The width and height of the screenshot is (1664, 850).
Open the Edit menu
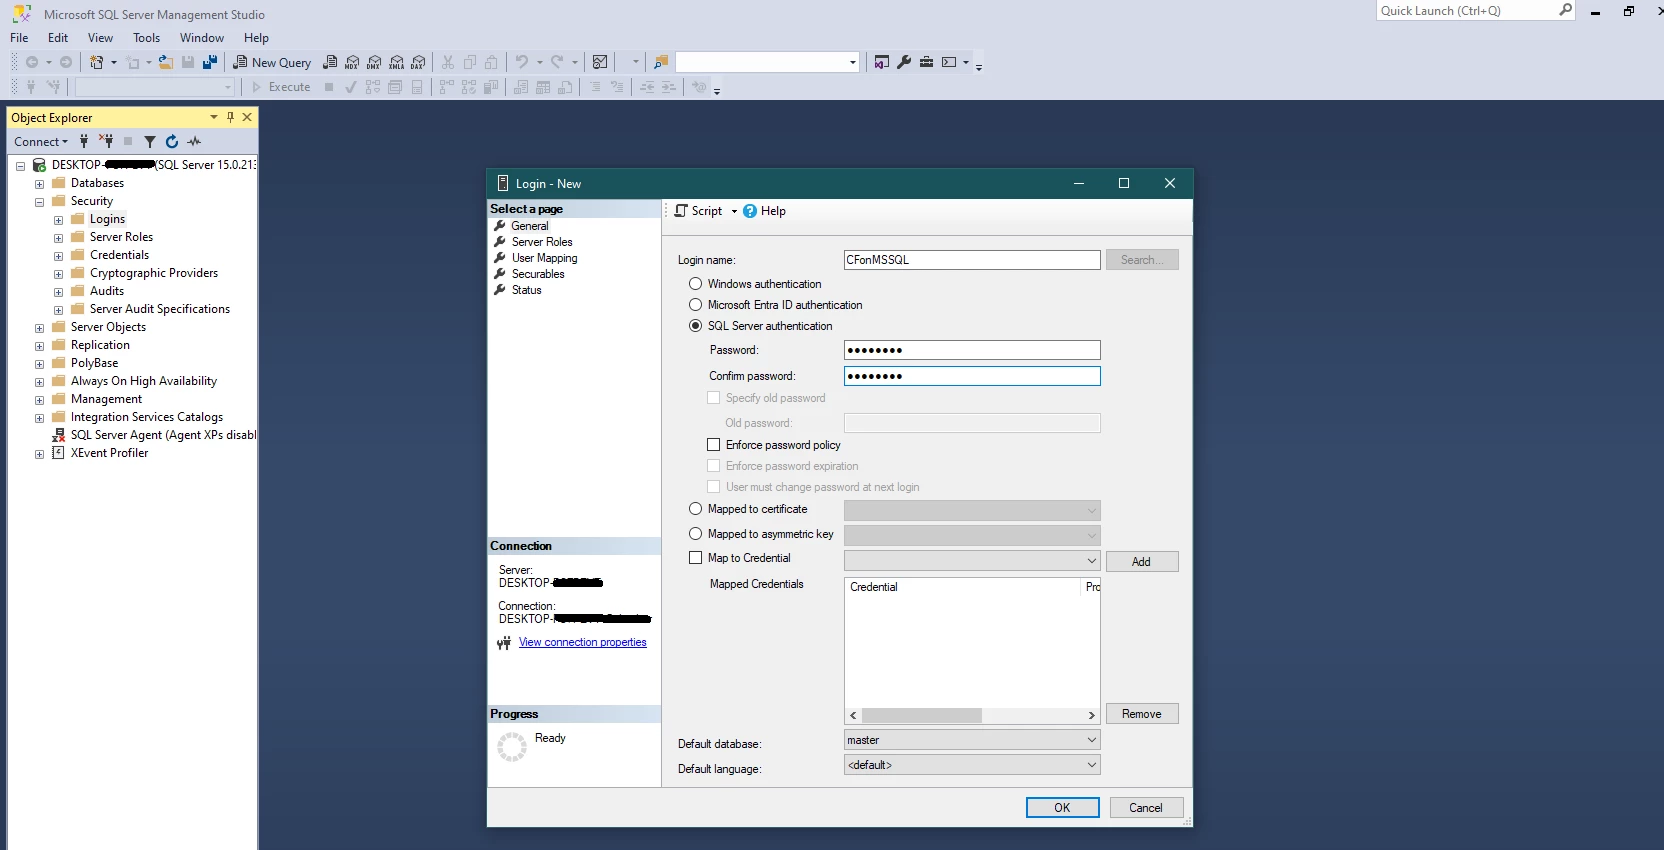[x=58, y=38]
